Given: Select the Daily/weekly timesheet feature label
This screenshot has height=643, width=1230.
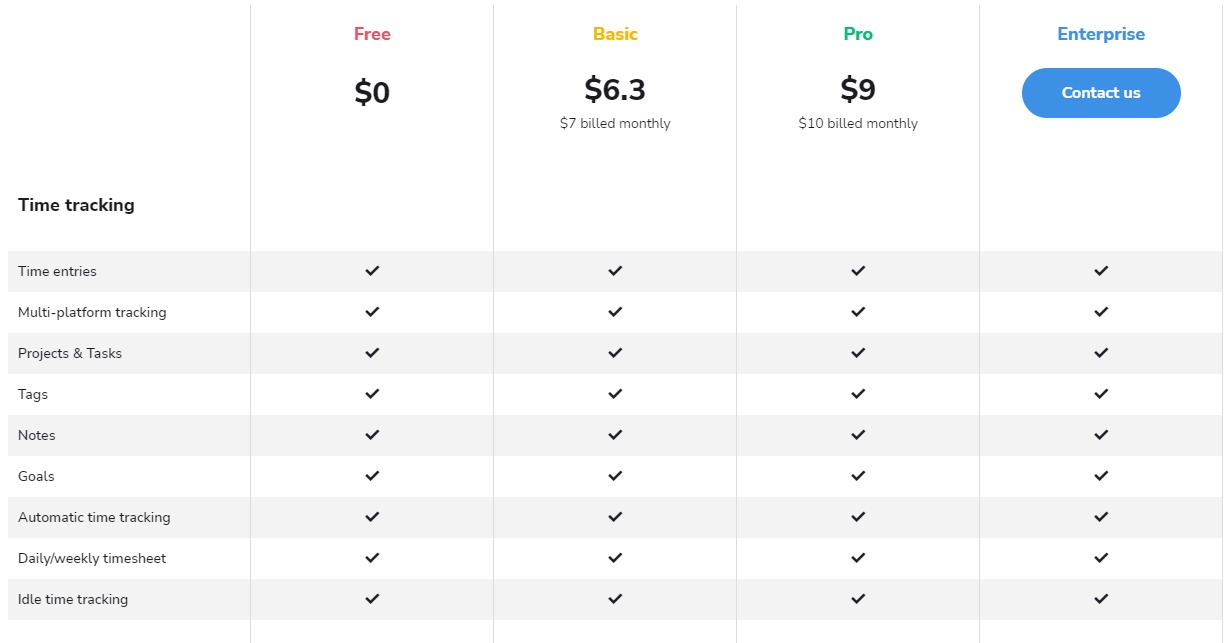Looking at the screenshot, I should click(x=92, y=558).
